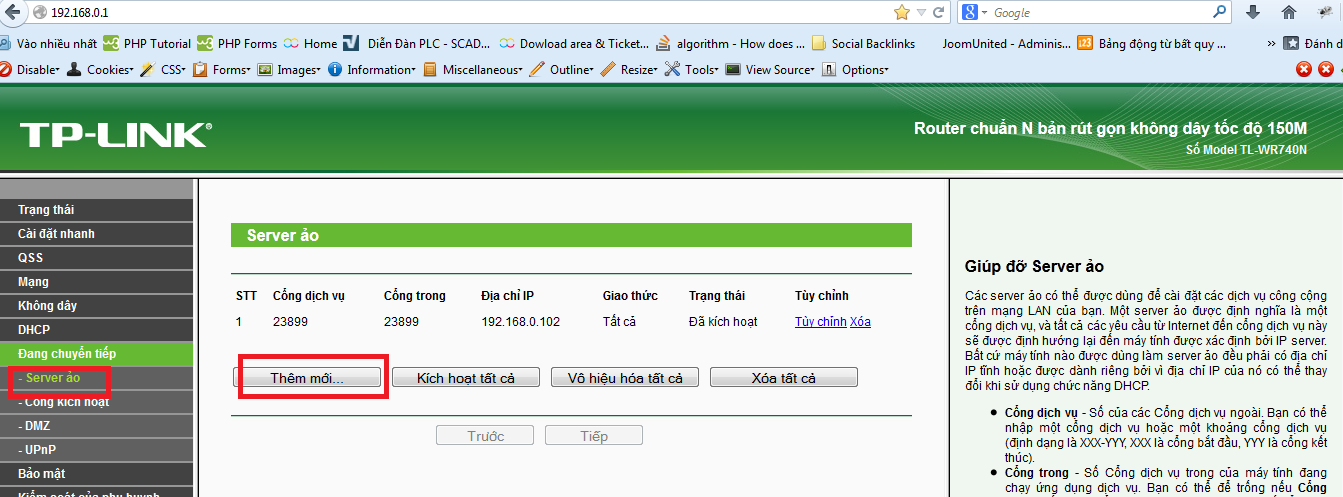The height and width of the screenshot is (497, 1343).
Task: Open the Miscellaneous menu in the developer toolbar
Action: [474, 70]
